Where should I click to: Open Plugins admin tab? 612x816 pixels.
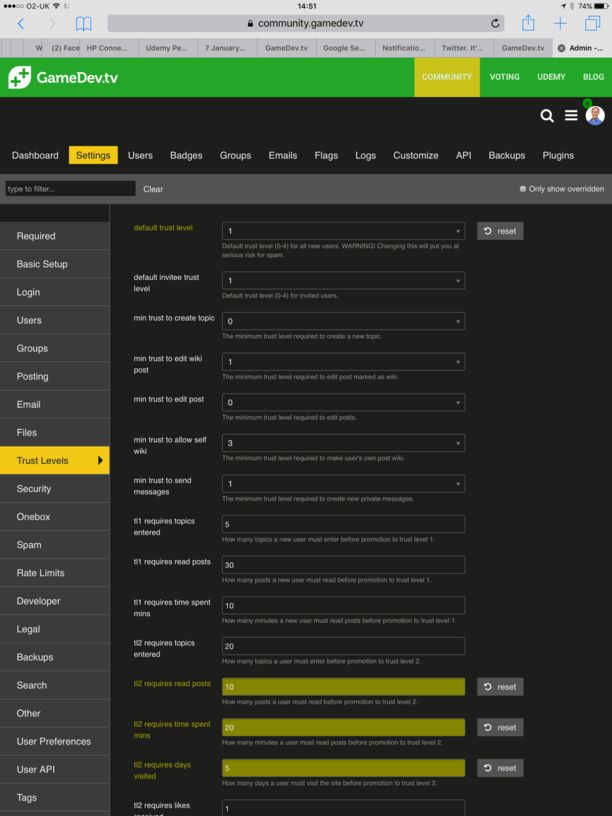(x=558, y=155)
